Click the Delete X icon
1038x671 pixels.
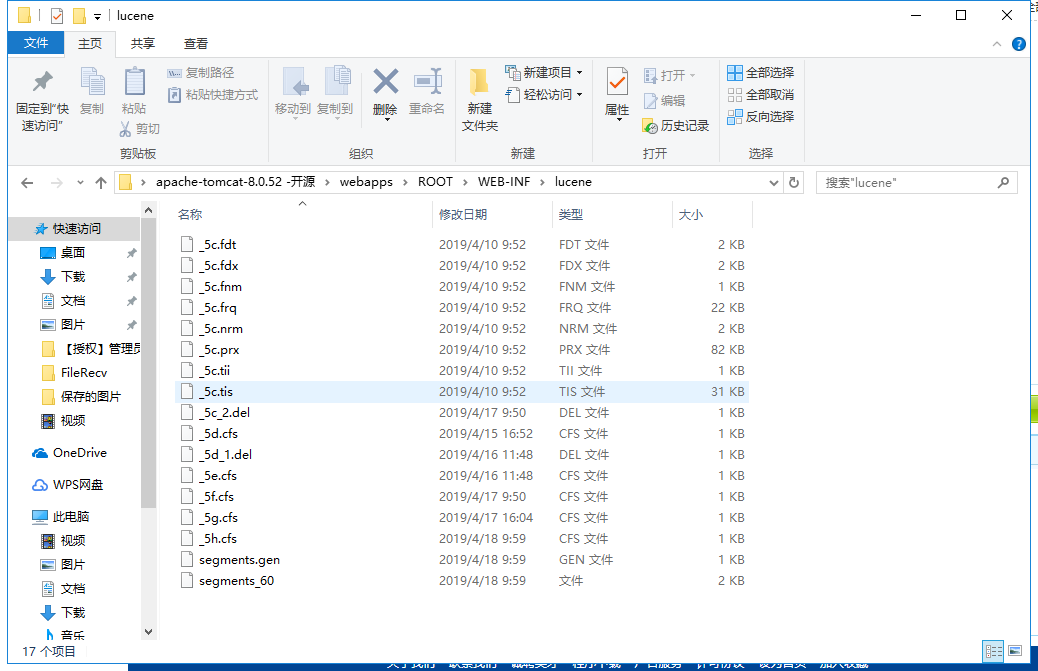click(385, 81)
